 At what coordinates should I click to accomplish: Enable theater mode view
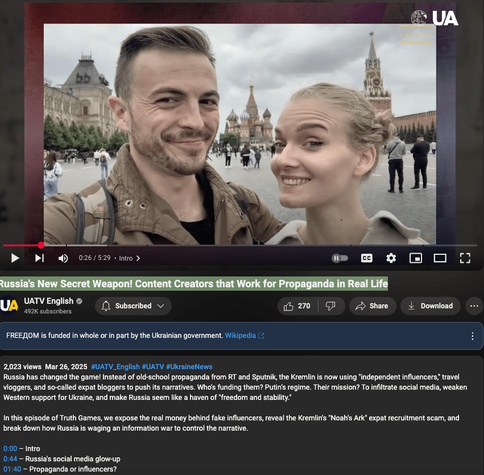coord(440,258)
